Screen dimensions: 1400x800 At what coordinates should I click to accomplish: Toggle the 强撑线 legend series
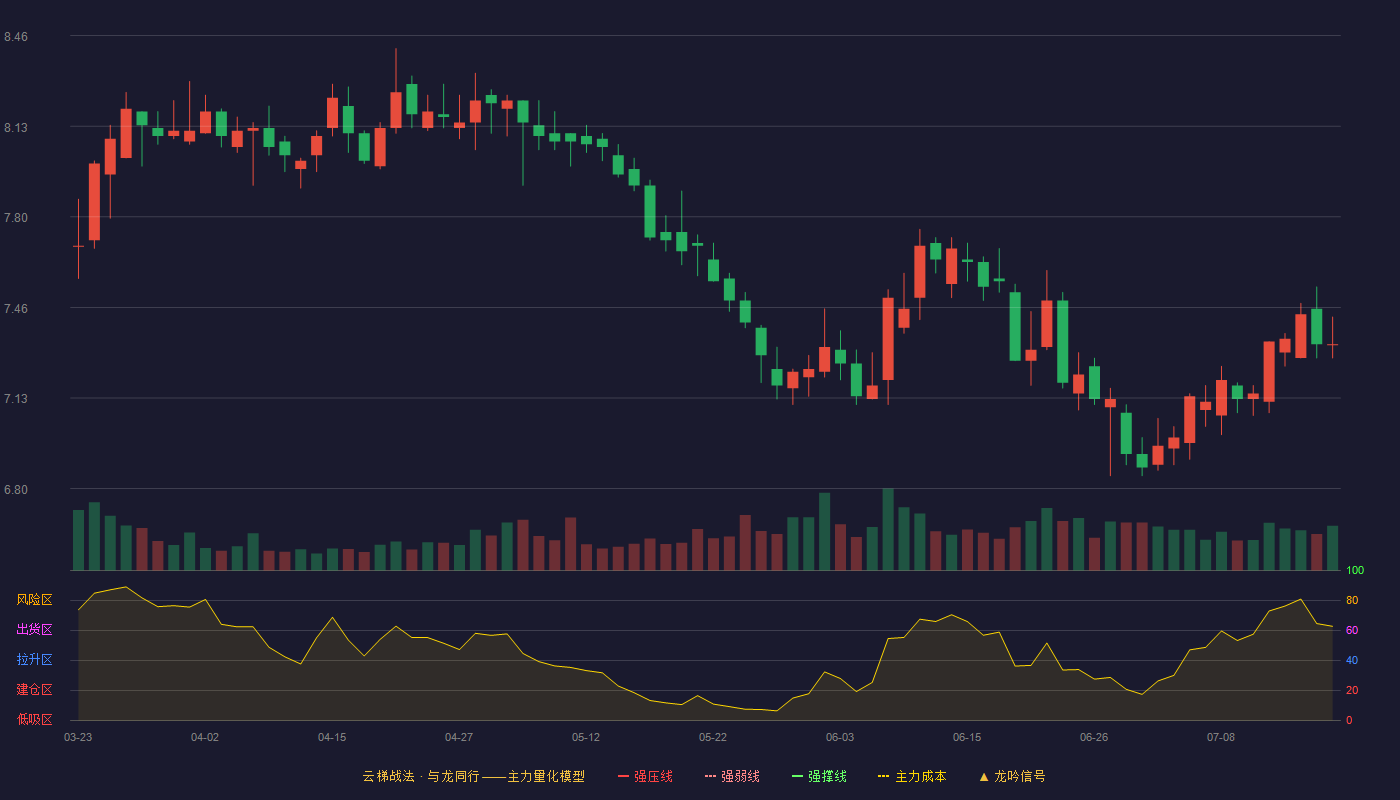pos(819,776)
